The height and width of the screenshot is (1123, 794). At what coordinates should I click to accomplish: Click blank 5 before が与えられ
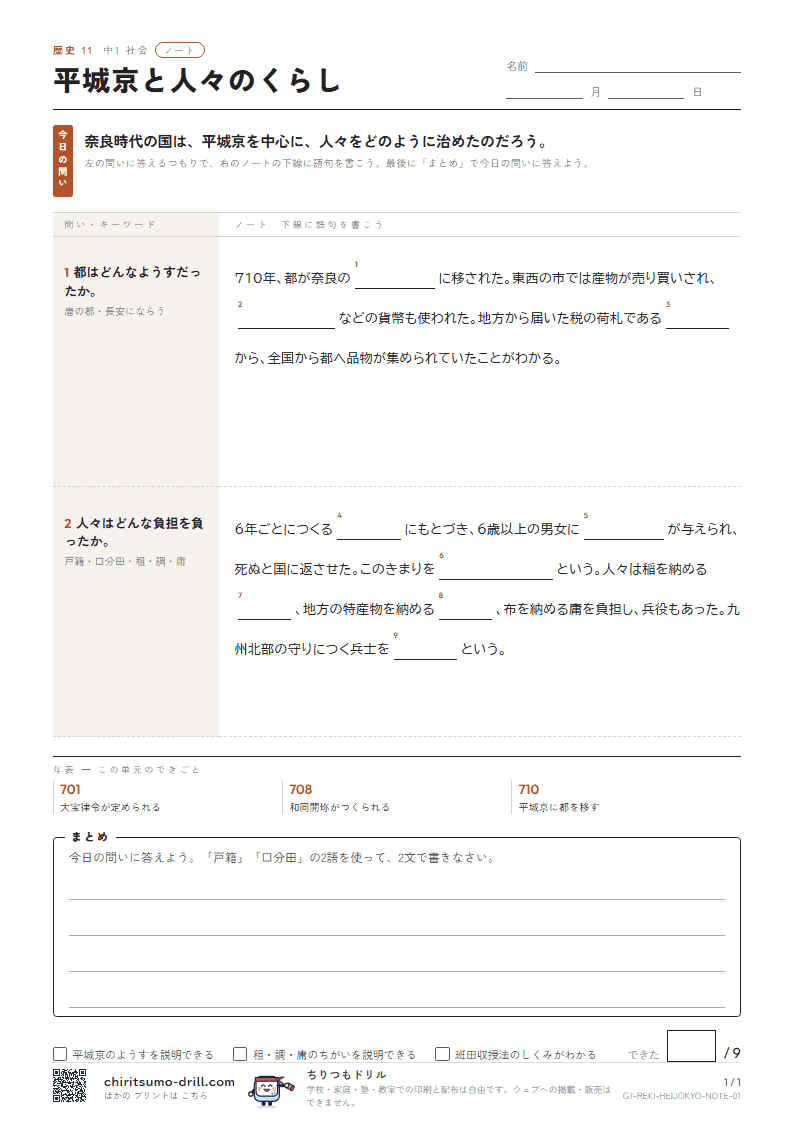(x=624, y=529)
